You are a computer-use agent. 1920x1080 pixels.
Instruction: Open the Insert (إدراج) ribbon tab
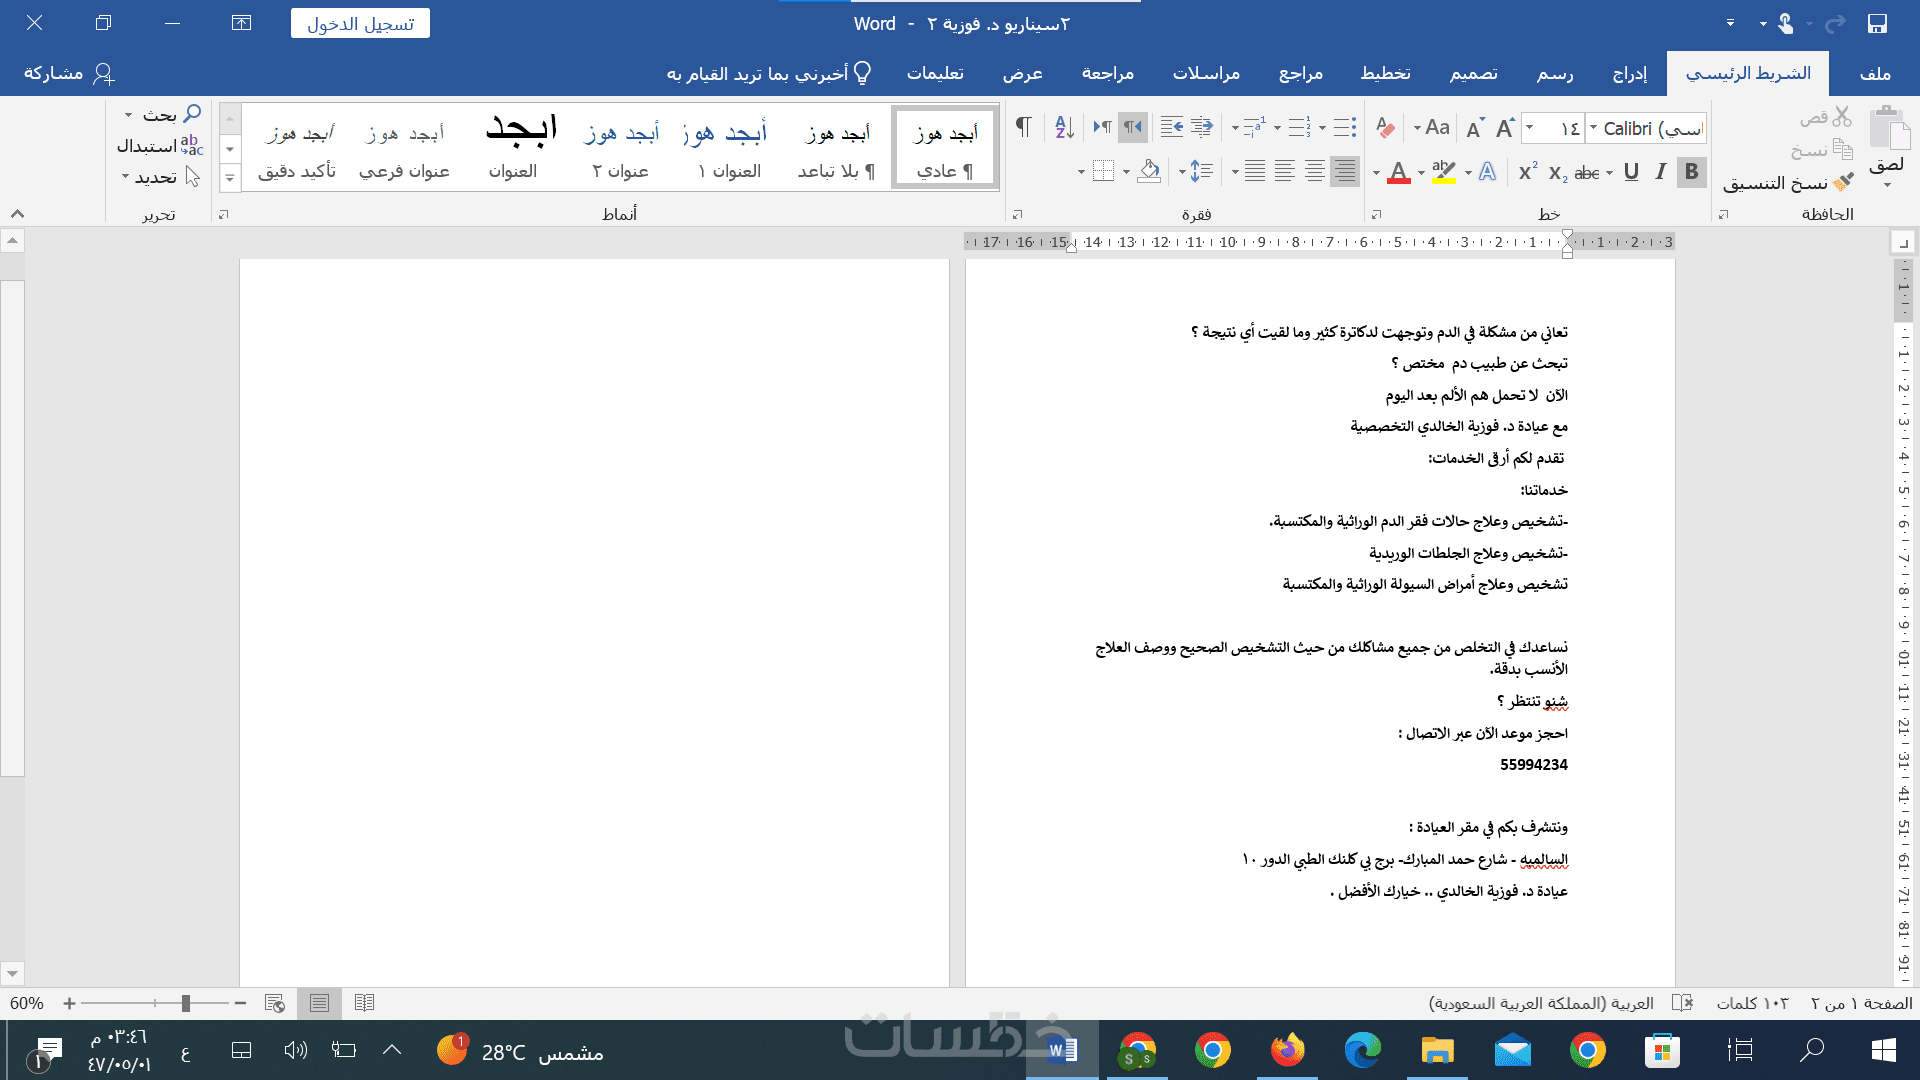[1629, 73]
